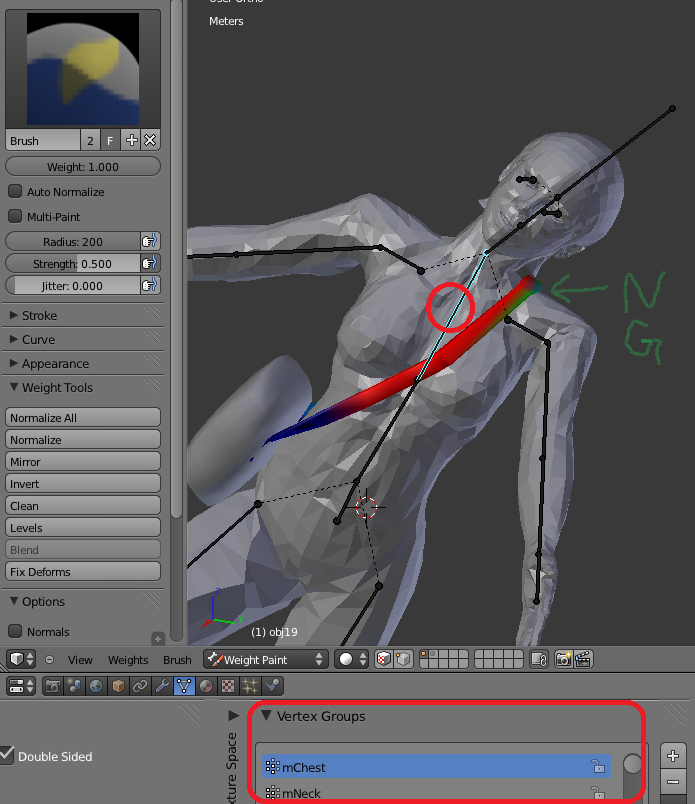Viewport: 695px width, 804px height.
Task: Collapse the Vertex Groups panel
Action: click(x=266, y=716)
